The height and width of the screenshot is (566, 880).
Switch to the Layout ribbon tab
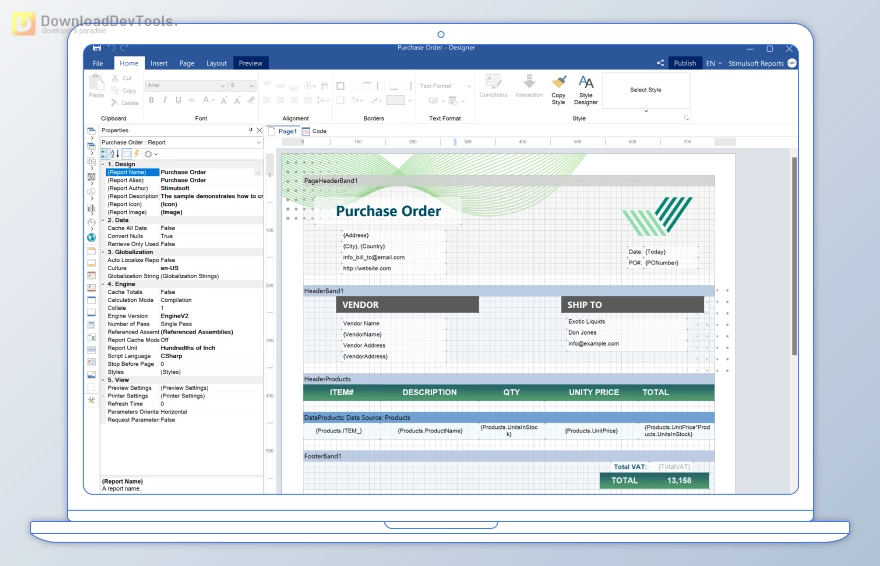(216, 63)
